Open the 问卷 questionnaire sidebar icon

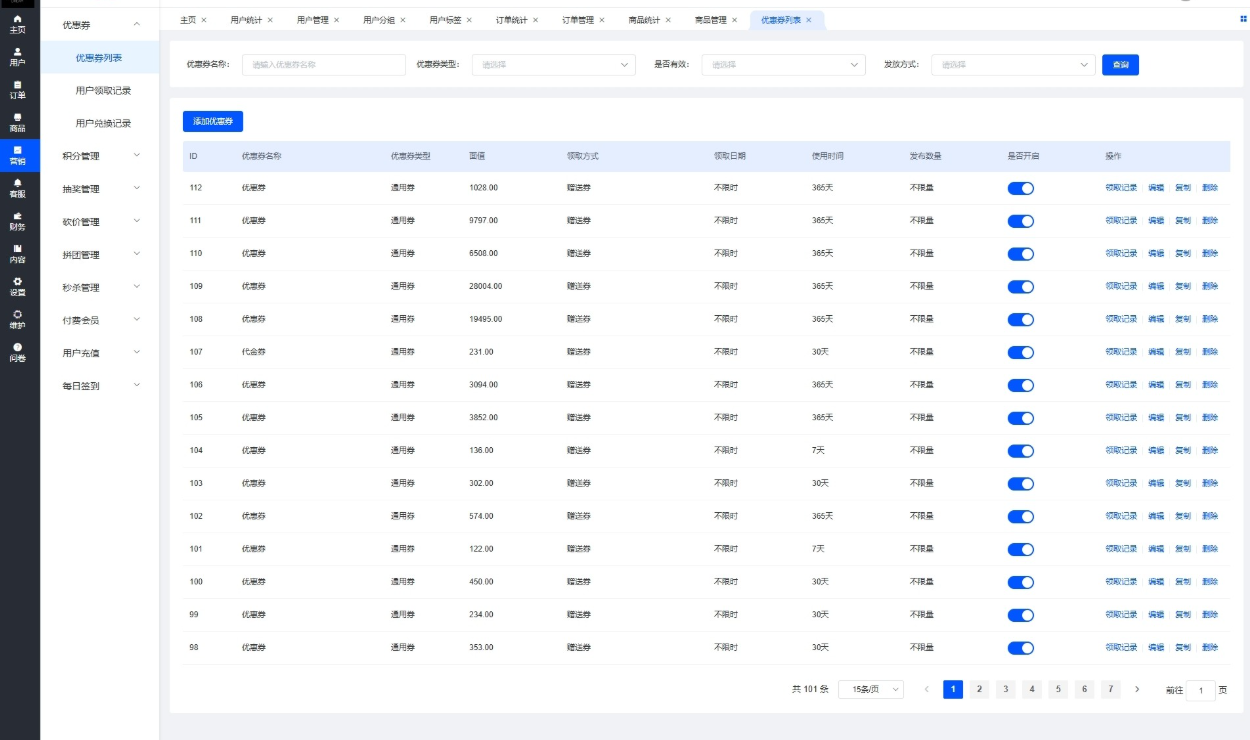17,352
